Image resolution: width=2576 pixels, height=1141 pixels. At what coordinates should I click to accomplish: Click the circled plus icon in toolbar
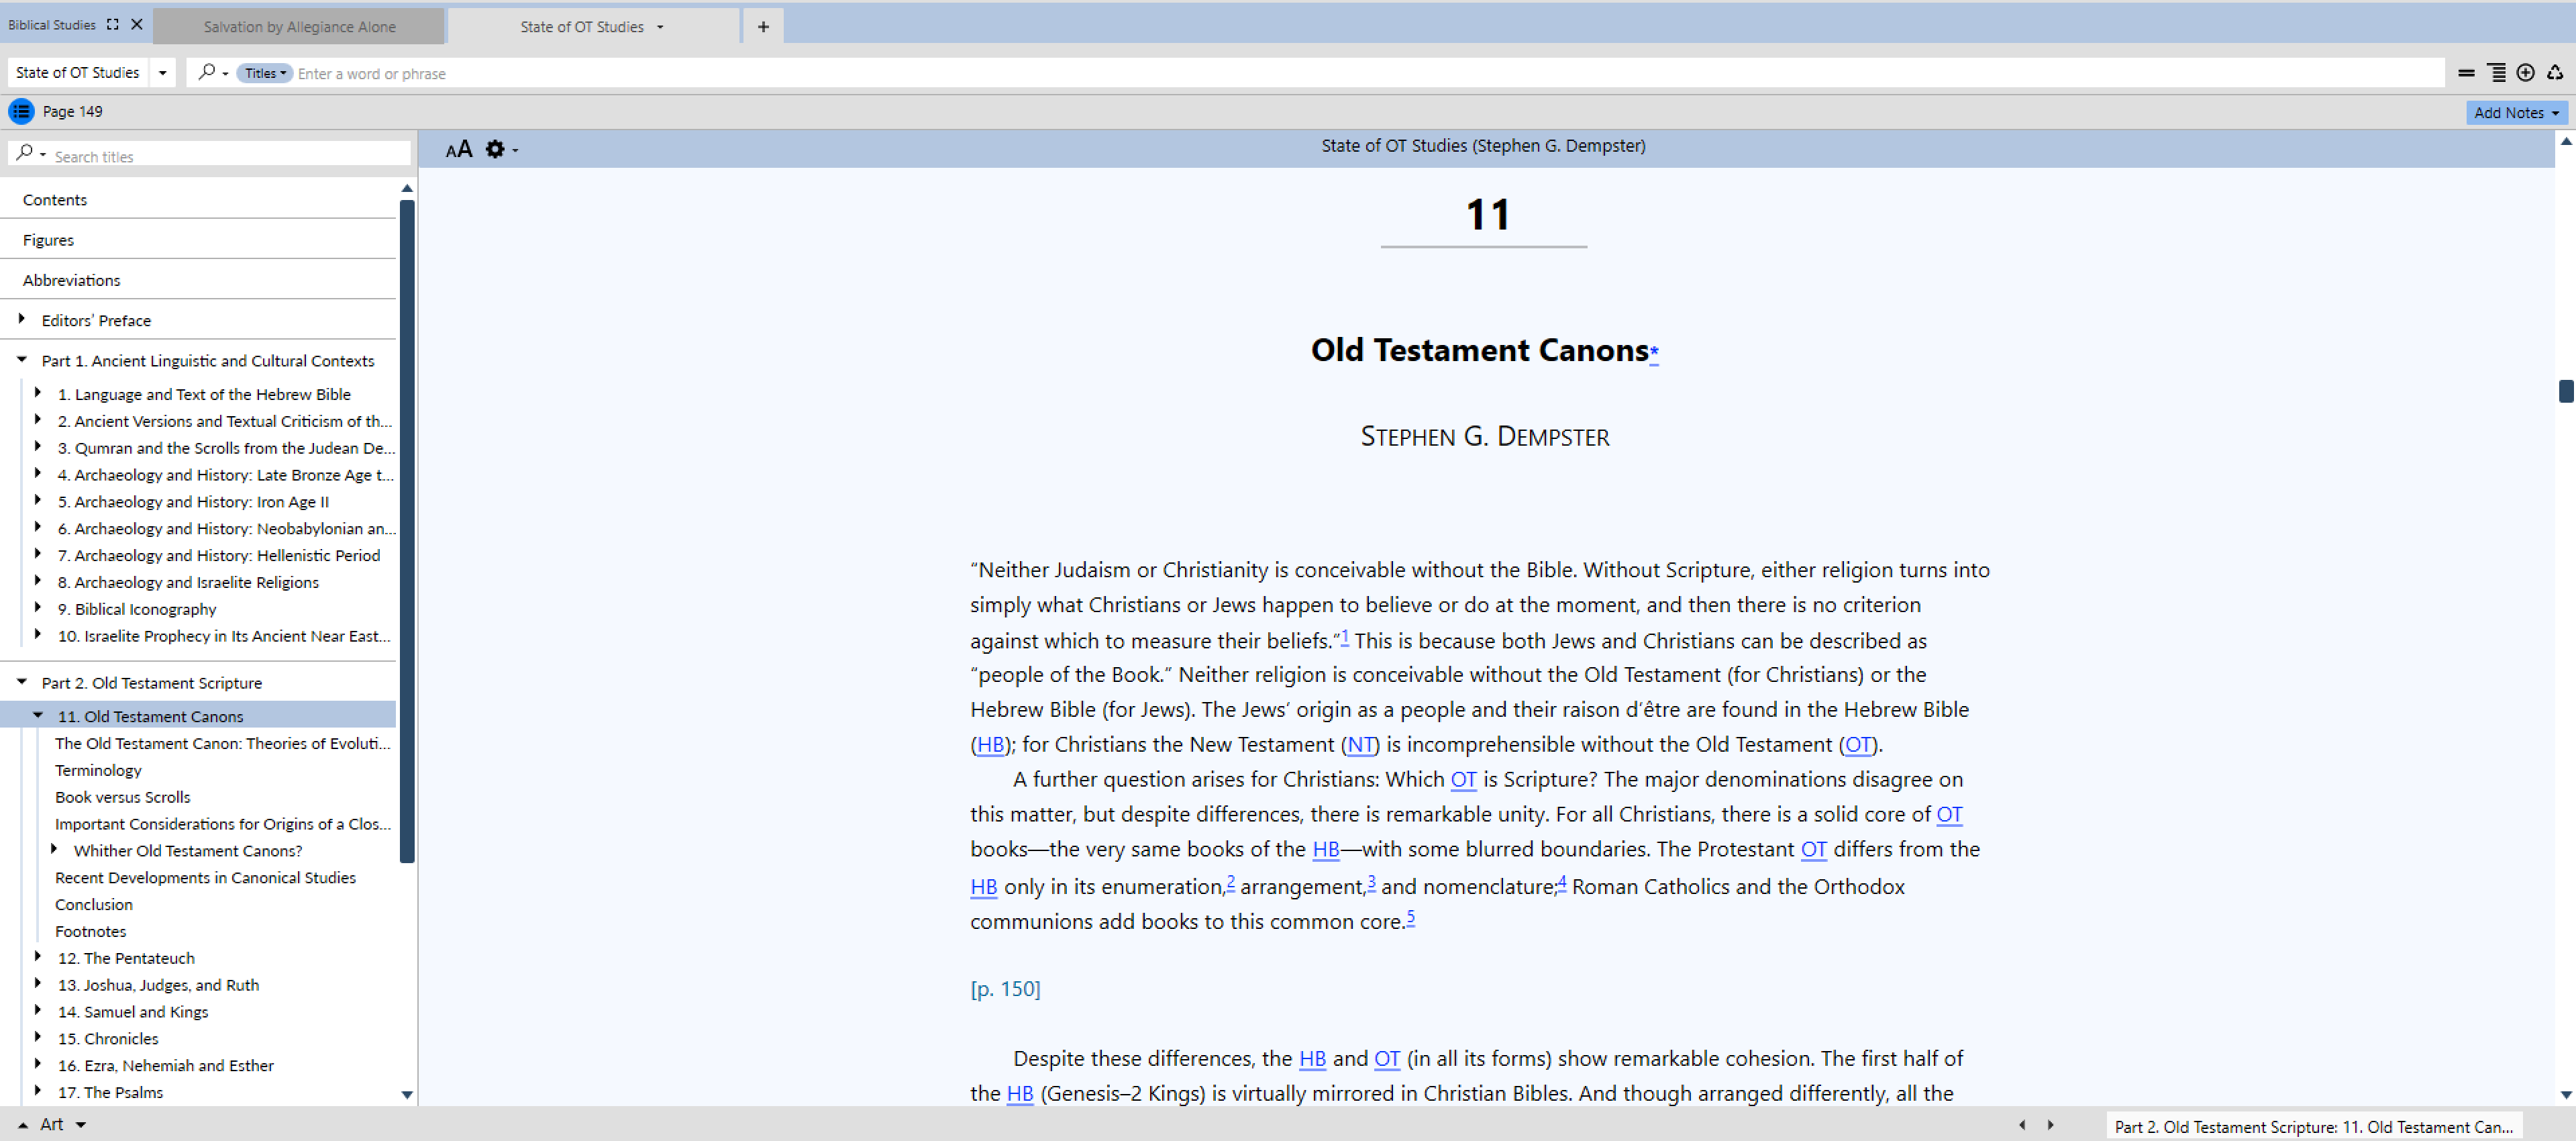[x=2525, y=72]
